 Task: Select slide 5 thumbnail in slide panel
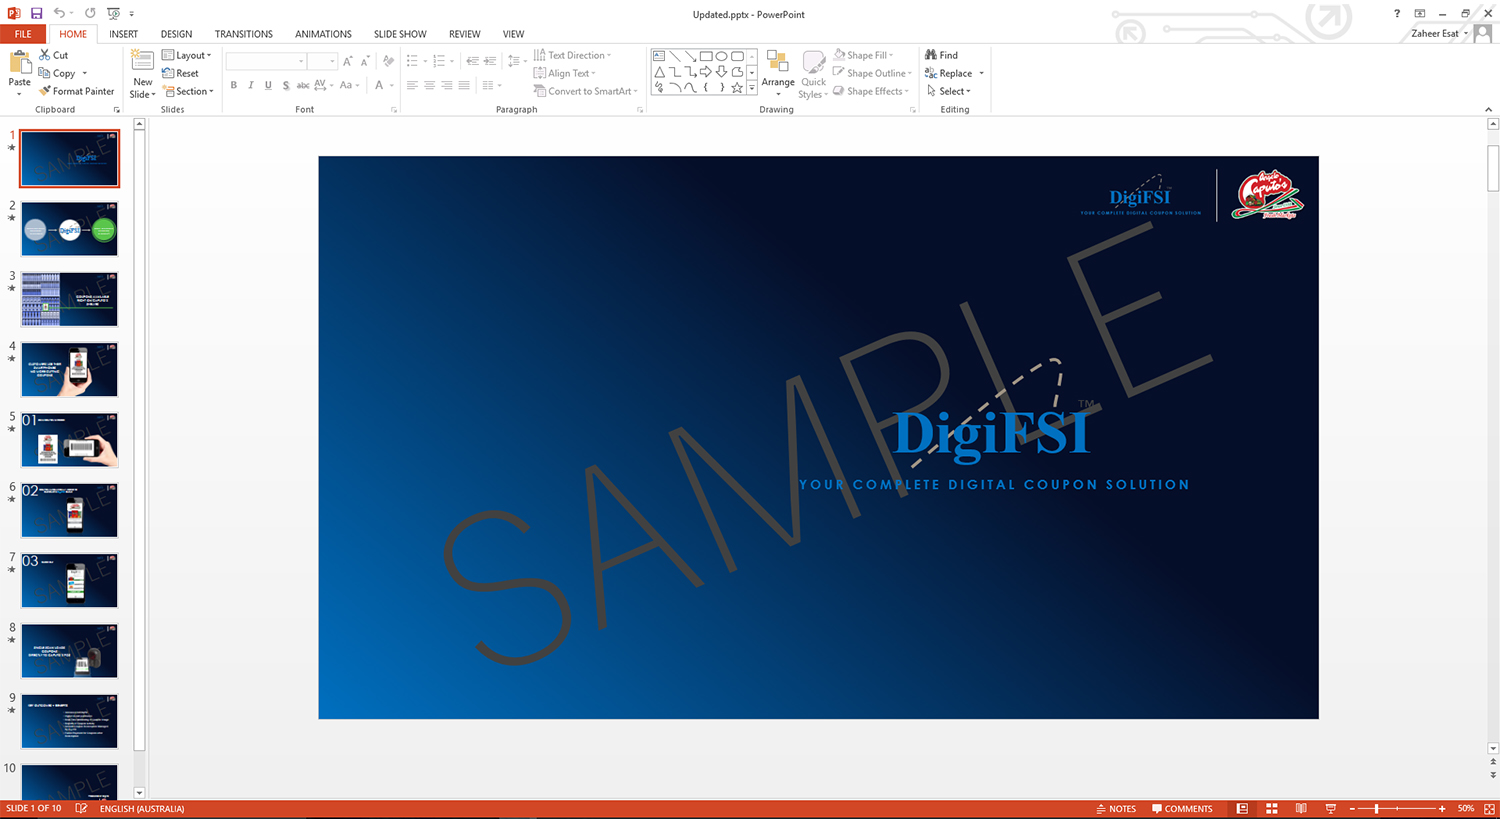[69, 439]
